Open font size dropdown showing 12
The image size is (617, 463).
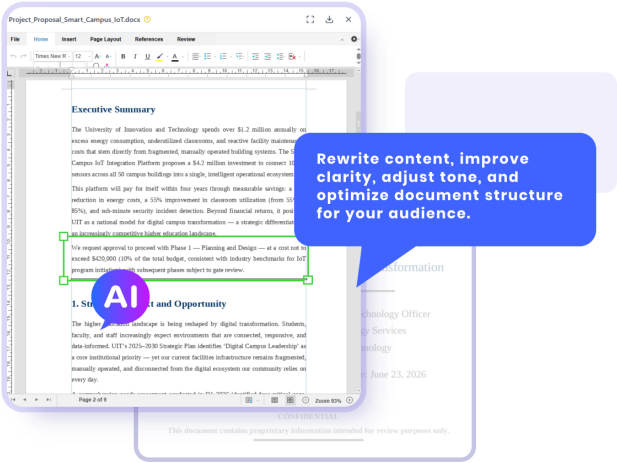pos(83,56)
